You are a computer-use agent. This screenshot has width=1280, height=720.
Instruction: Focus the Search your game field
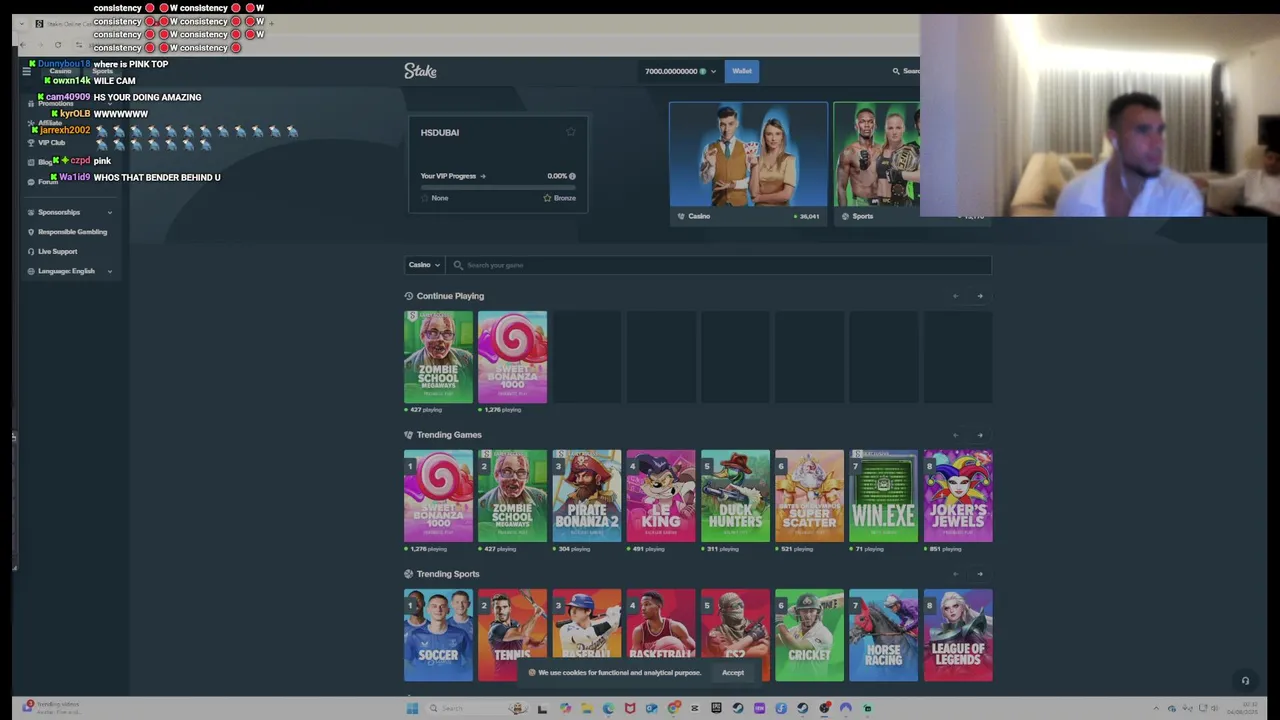(x=718, y=265)
